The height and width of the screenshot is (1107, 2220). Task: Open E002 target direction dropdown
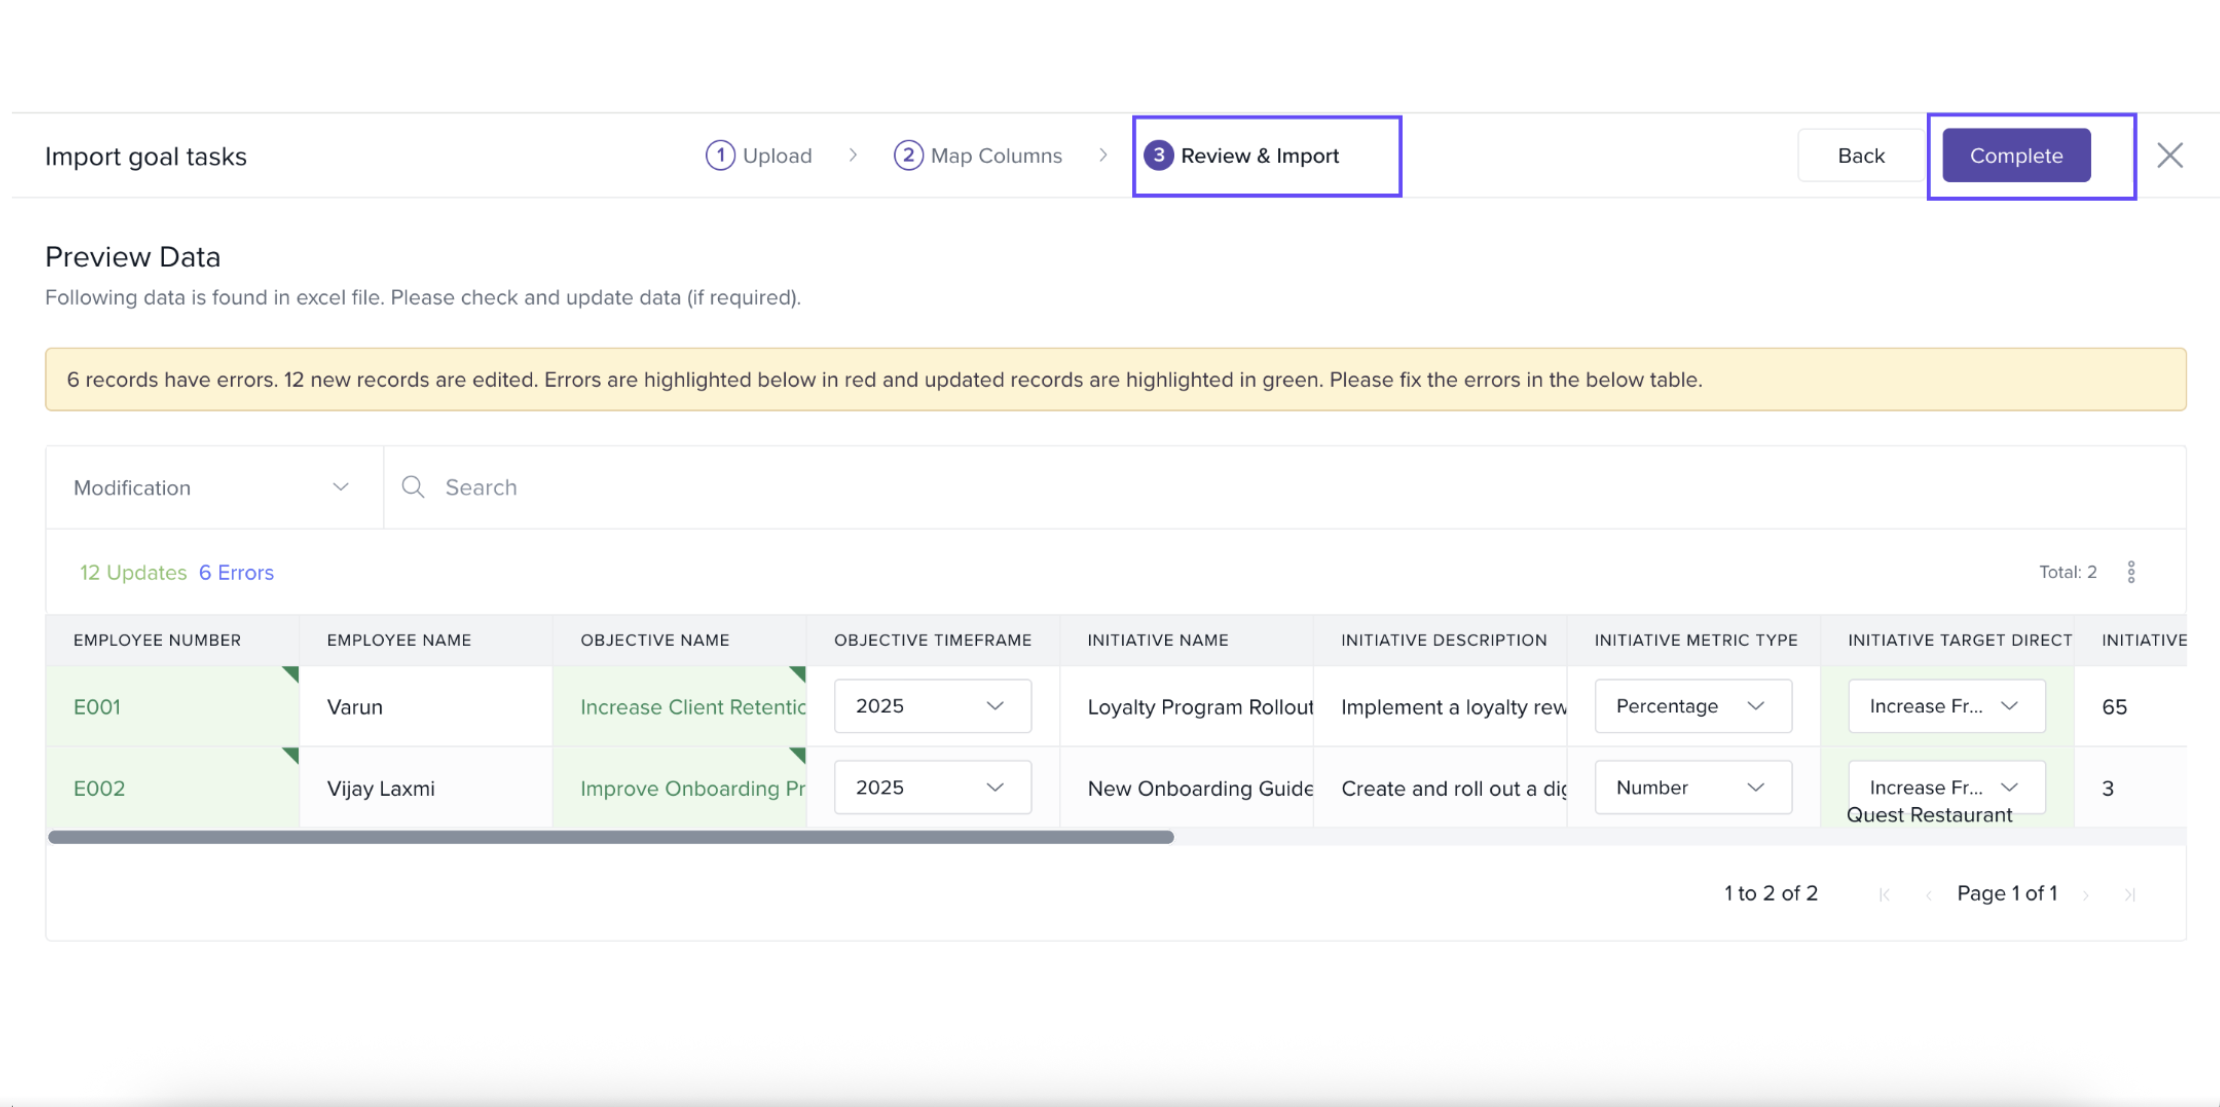pyautogui.click(x=1945, y=787)
